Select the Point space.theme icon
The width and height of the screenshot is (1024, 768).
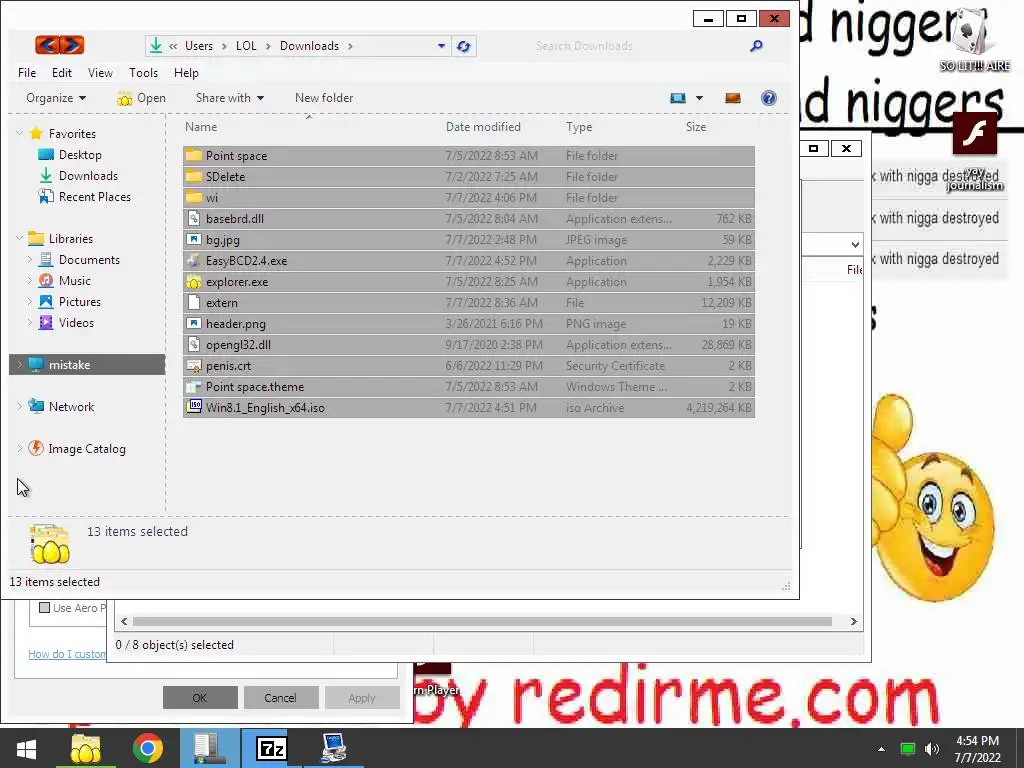pos(193,387)
